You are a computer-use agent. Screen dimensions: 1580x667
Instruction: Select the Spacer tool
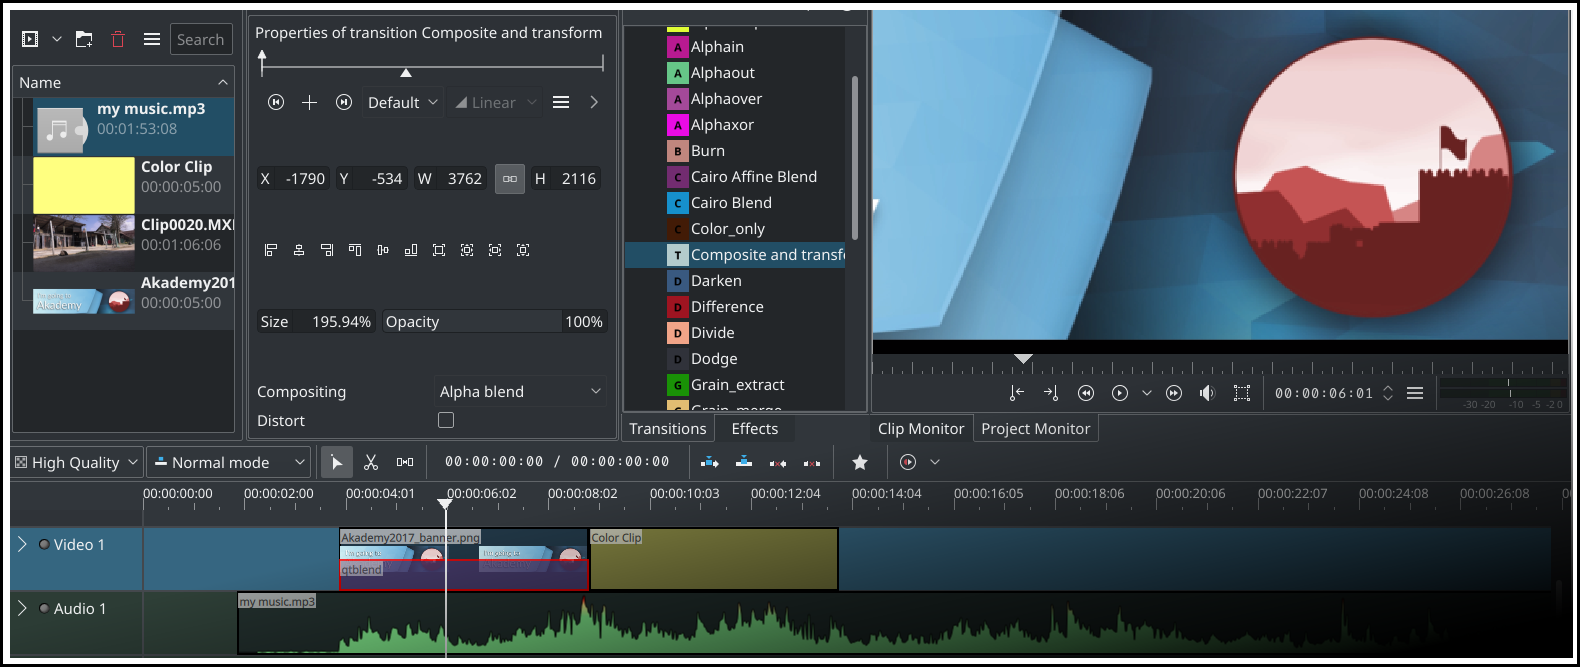pos(405,462)
